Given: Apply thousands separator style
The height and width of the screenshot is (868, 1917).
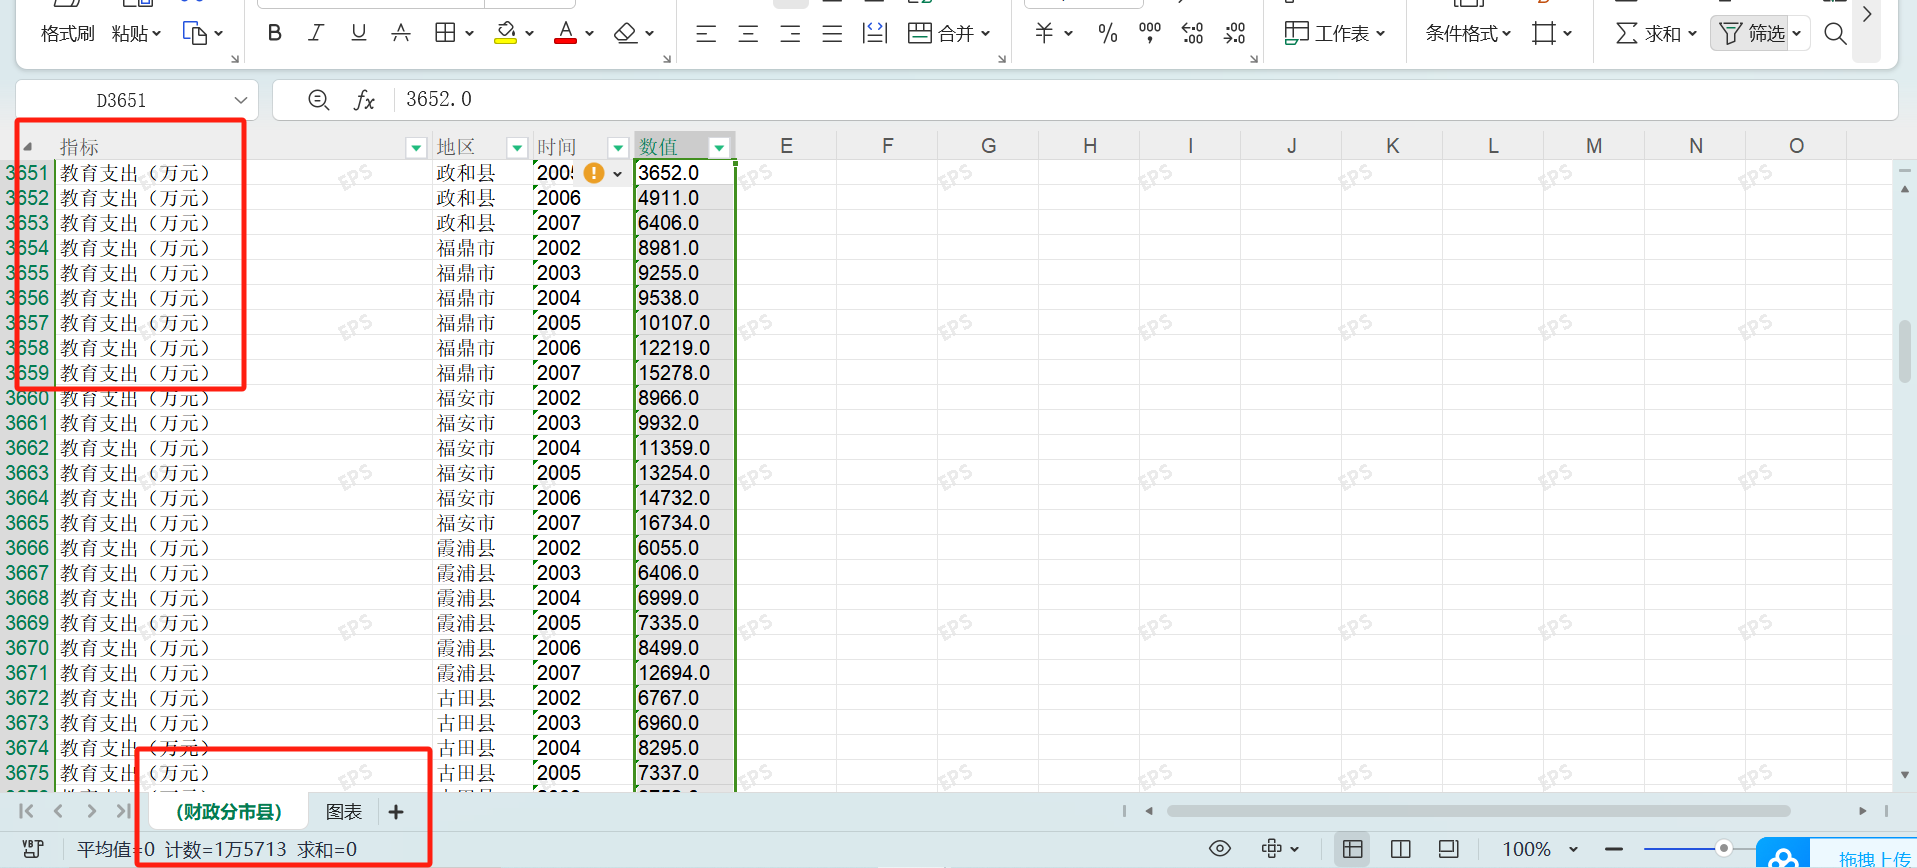Looking at the screenshot, I should point(1150,33).
